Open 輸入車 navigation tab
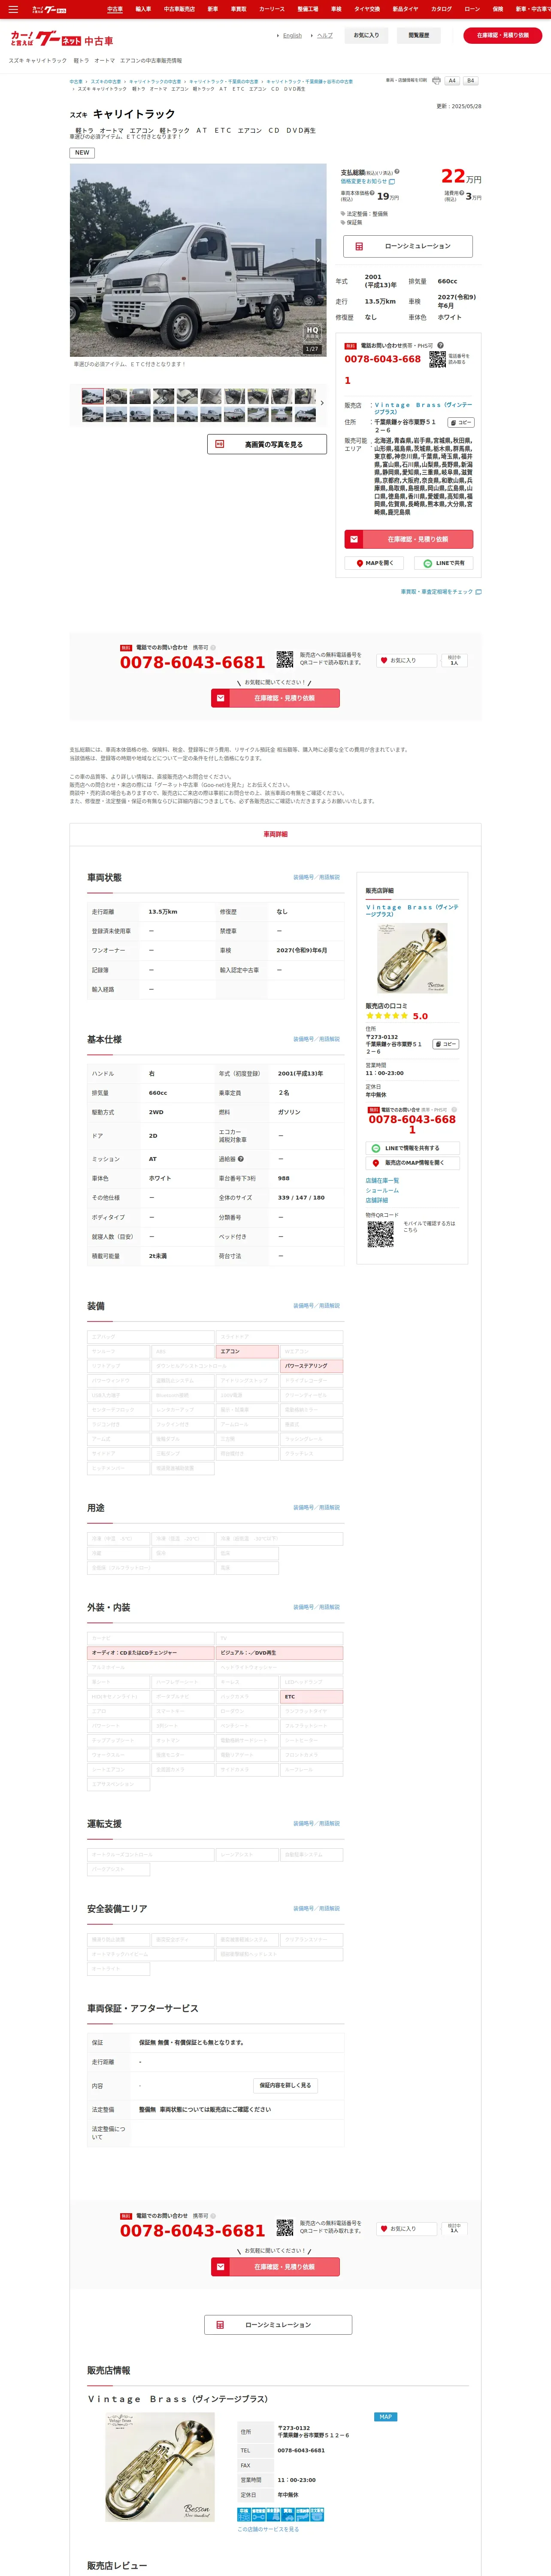 (143, 9)
